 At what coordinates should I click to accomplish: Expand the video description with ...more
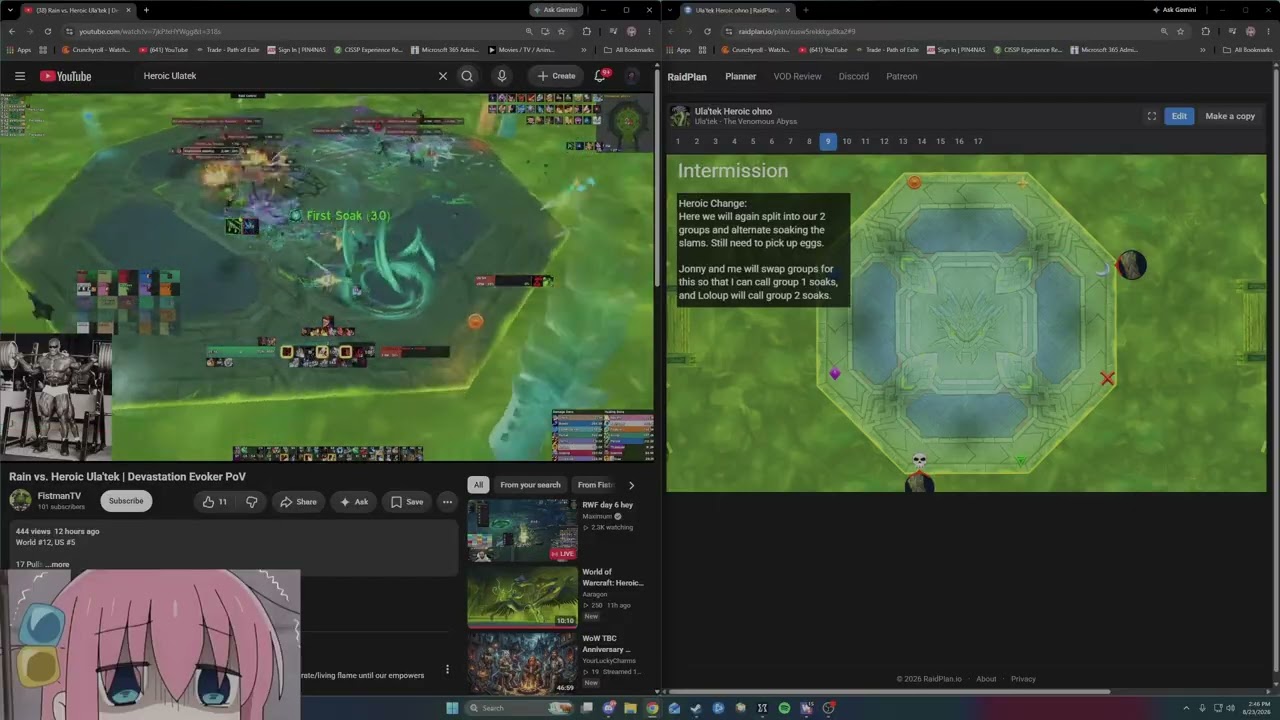58,564
